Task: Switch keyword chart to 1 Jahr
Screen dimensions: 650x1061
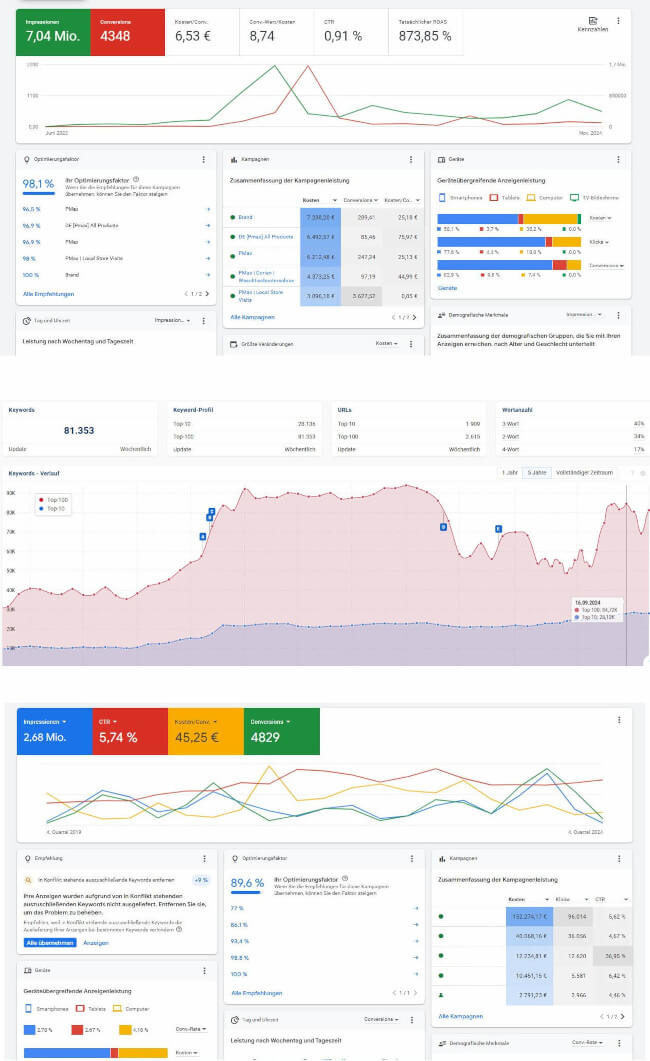Action: [x=510, y=472]
